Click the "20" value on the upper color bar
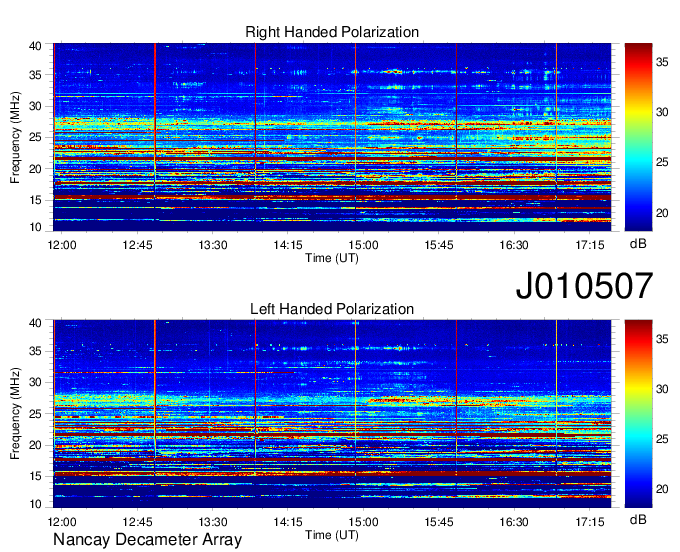Image resolution: width=680 pixels, height=552 pixels. pos(662,213)
